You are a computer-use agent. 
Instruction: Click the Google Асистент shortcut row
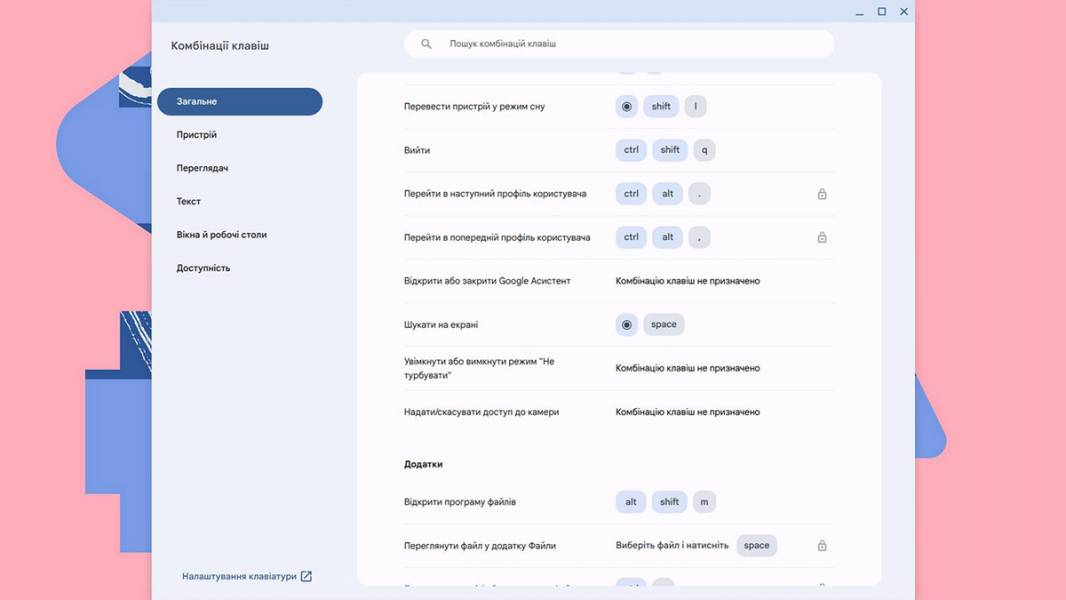[619, 281]
